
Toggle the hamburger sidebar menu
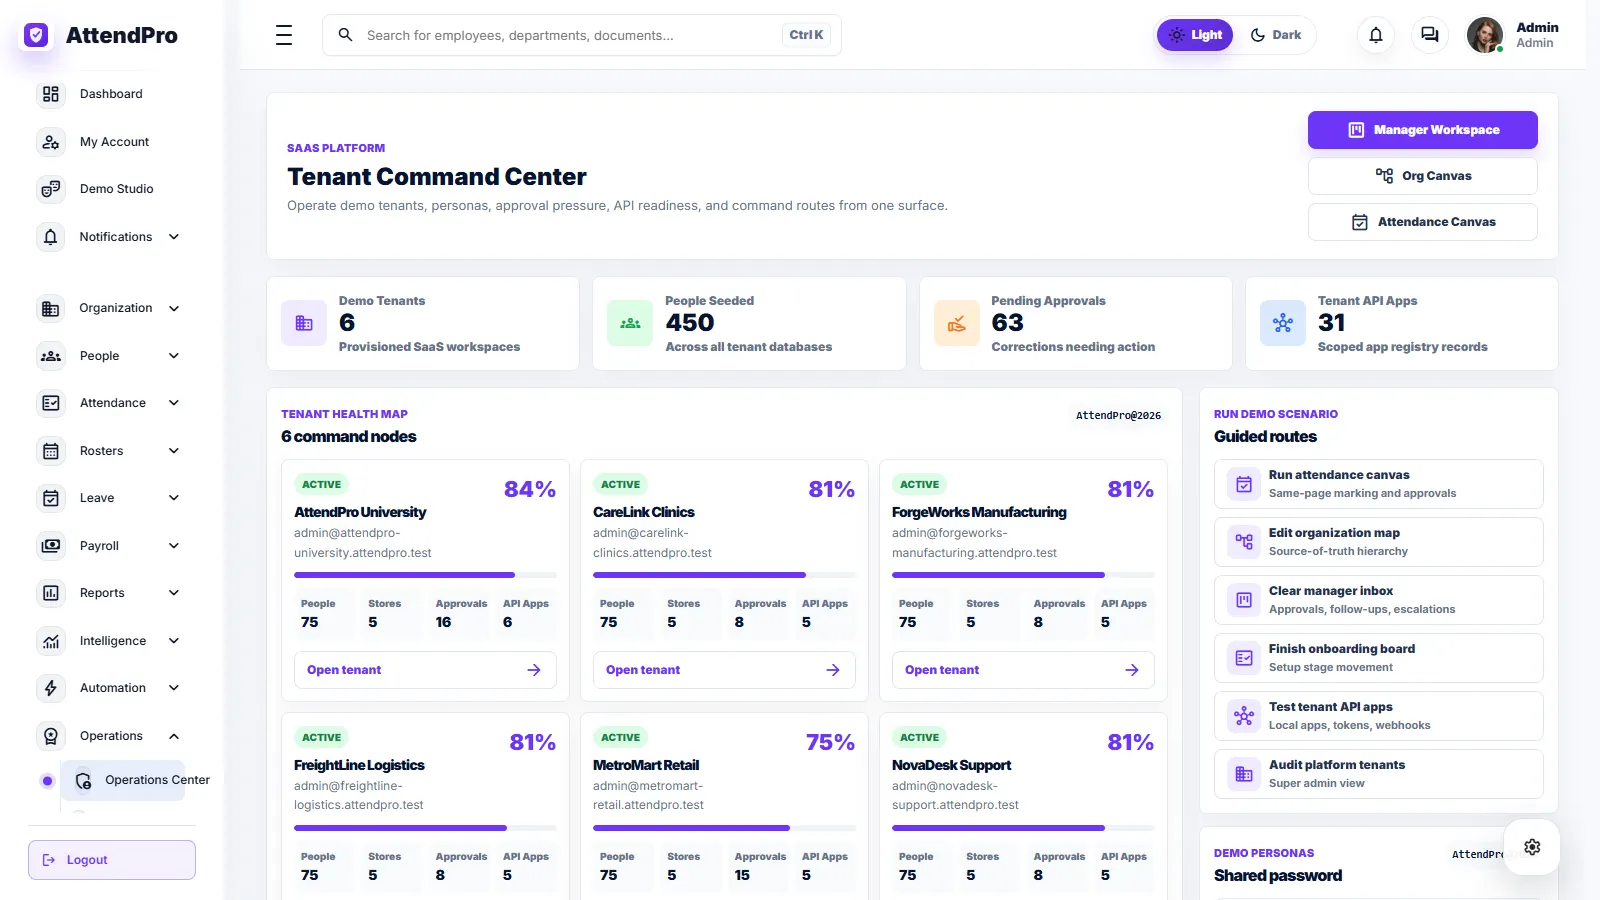[x=284, y=35]
